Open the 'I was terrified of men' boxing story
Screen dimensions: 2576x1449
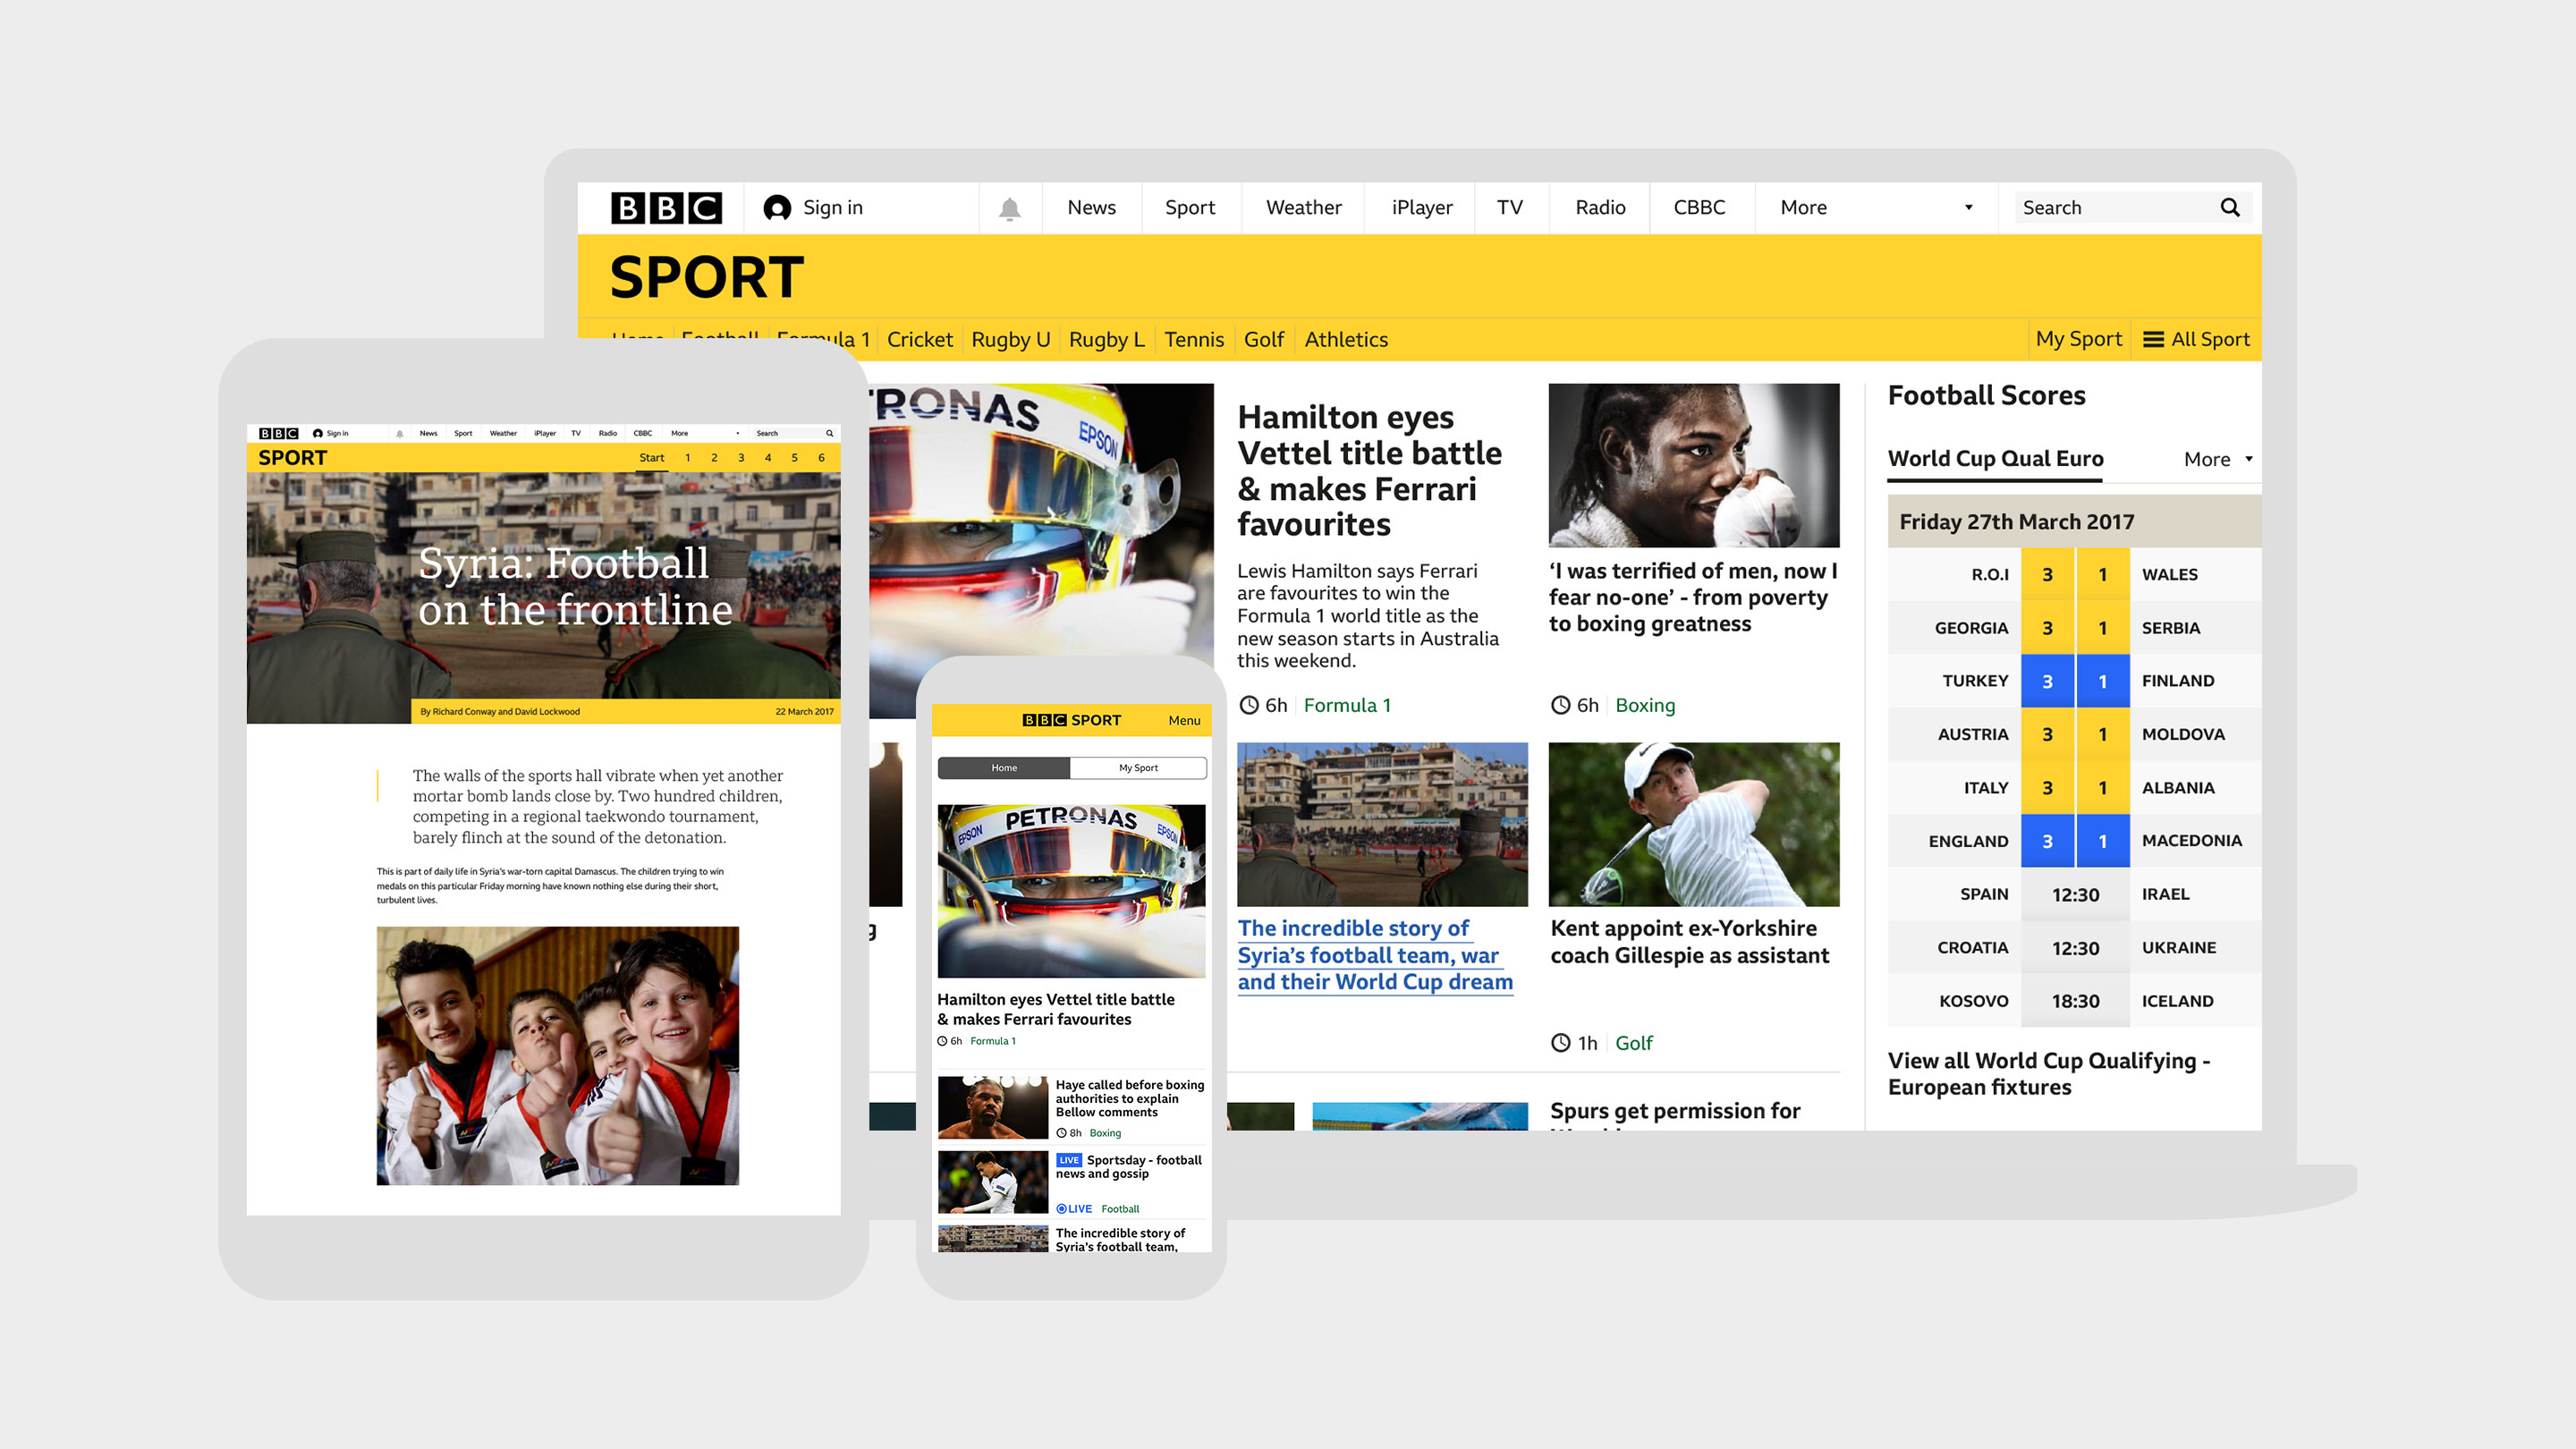[1693, 597]
